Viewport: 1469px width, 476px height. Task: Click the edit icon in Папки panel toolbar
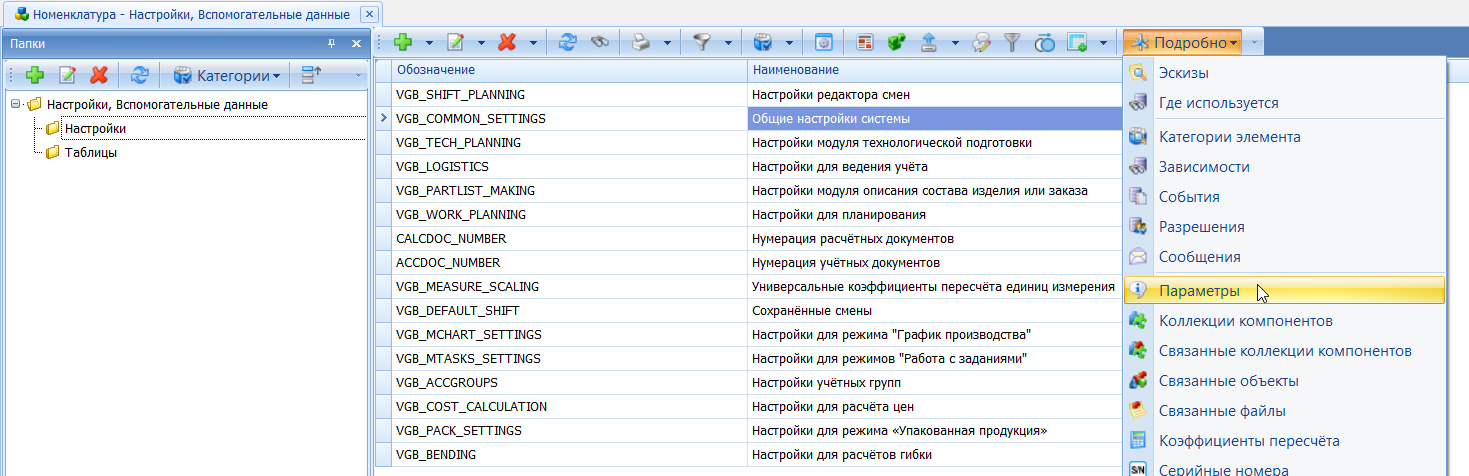click(68, 75)
